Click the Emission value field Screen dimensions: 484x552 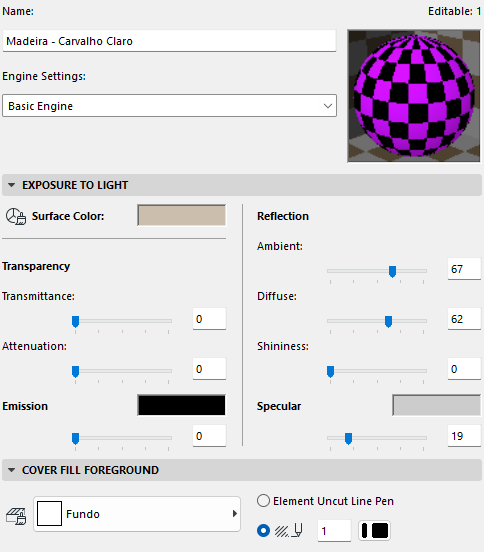tap(209, 436)
